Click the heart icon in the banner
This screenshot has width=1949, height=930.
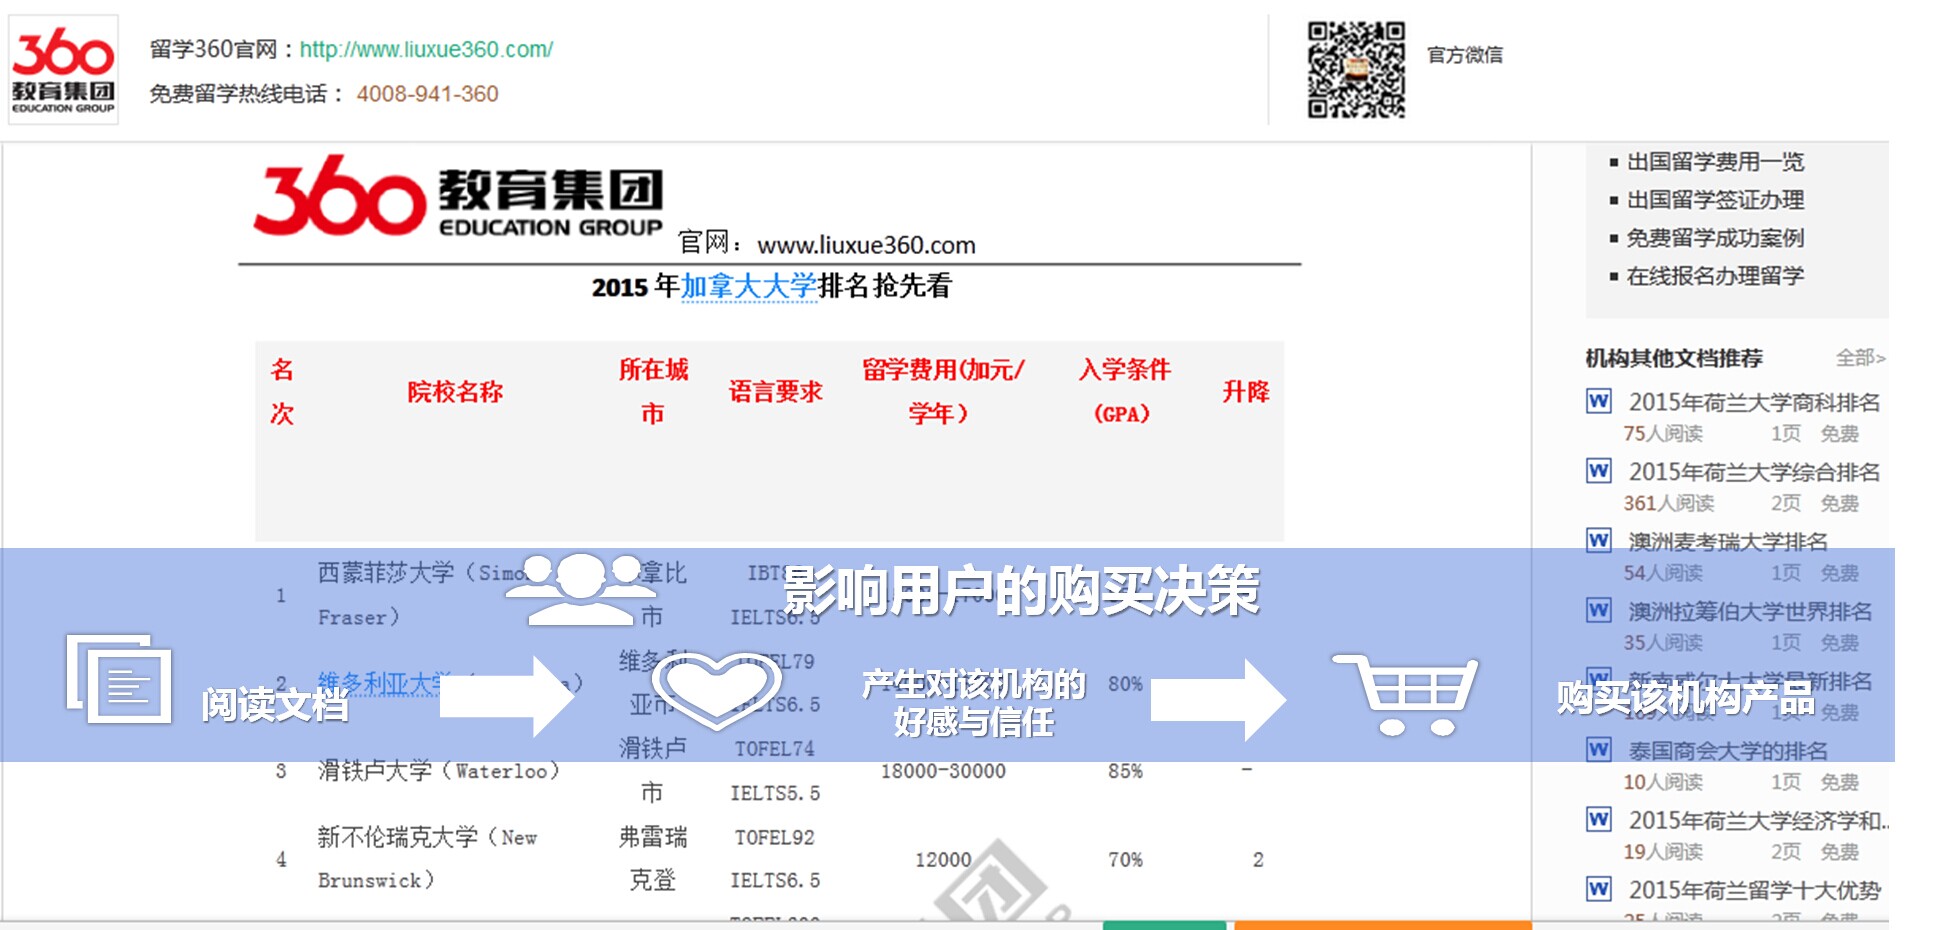pyautogui.click(x=716, y=687)
